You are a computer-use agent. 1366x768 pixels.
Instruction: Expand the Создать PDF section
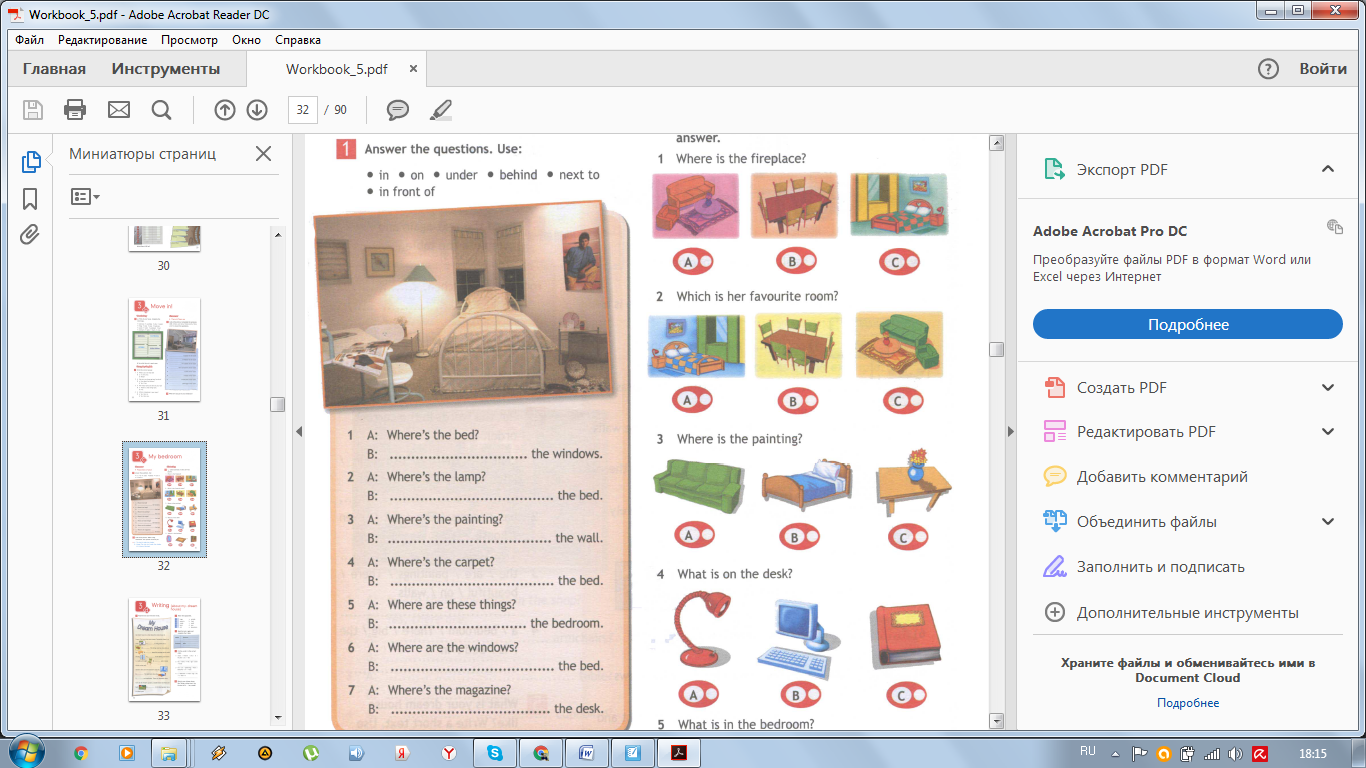click(x=1328, y=388)
